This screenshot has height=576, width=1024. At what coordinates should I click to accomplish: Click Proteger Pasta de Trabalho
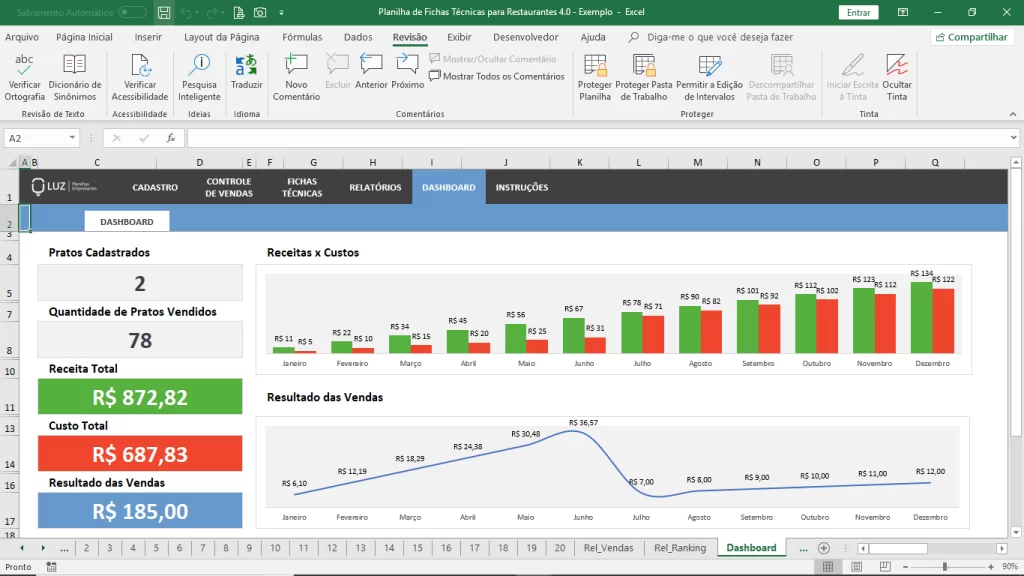(643, 77)
